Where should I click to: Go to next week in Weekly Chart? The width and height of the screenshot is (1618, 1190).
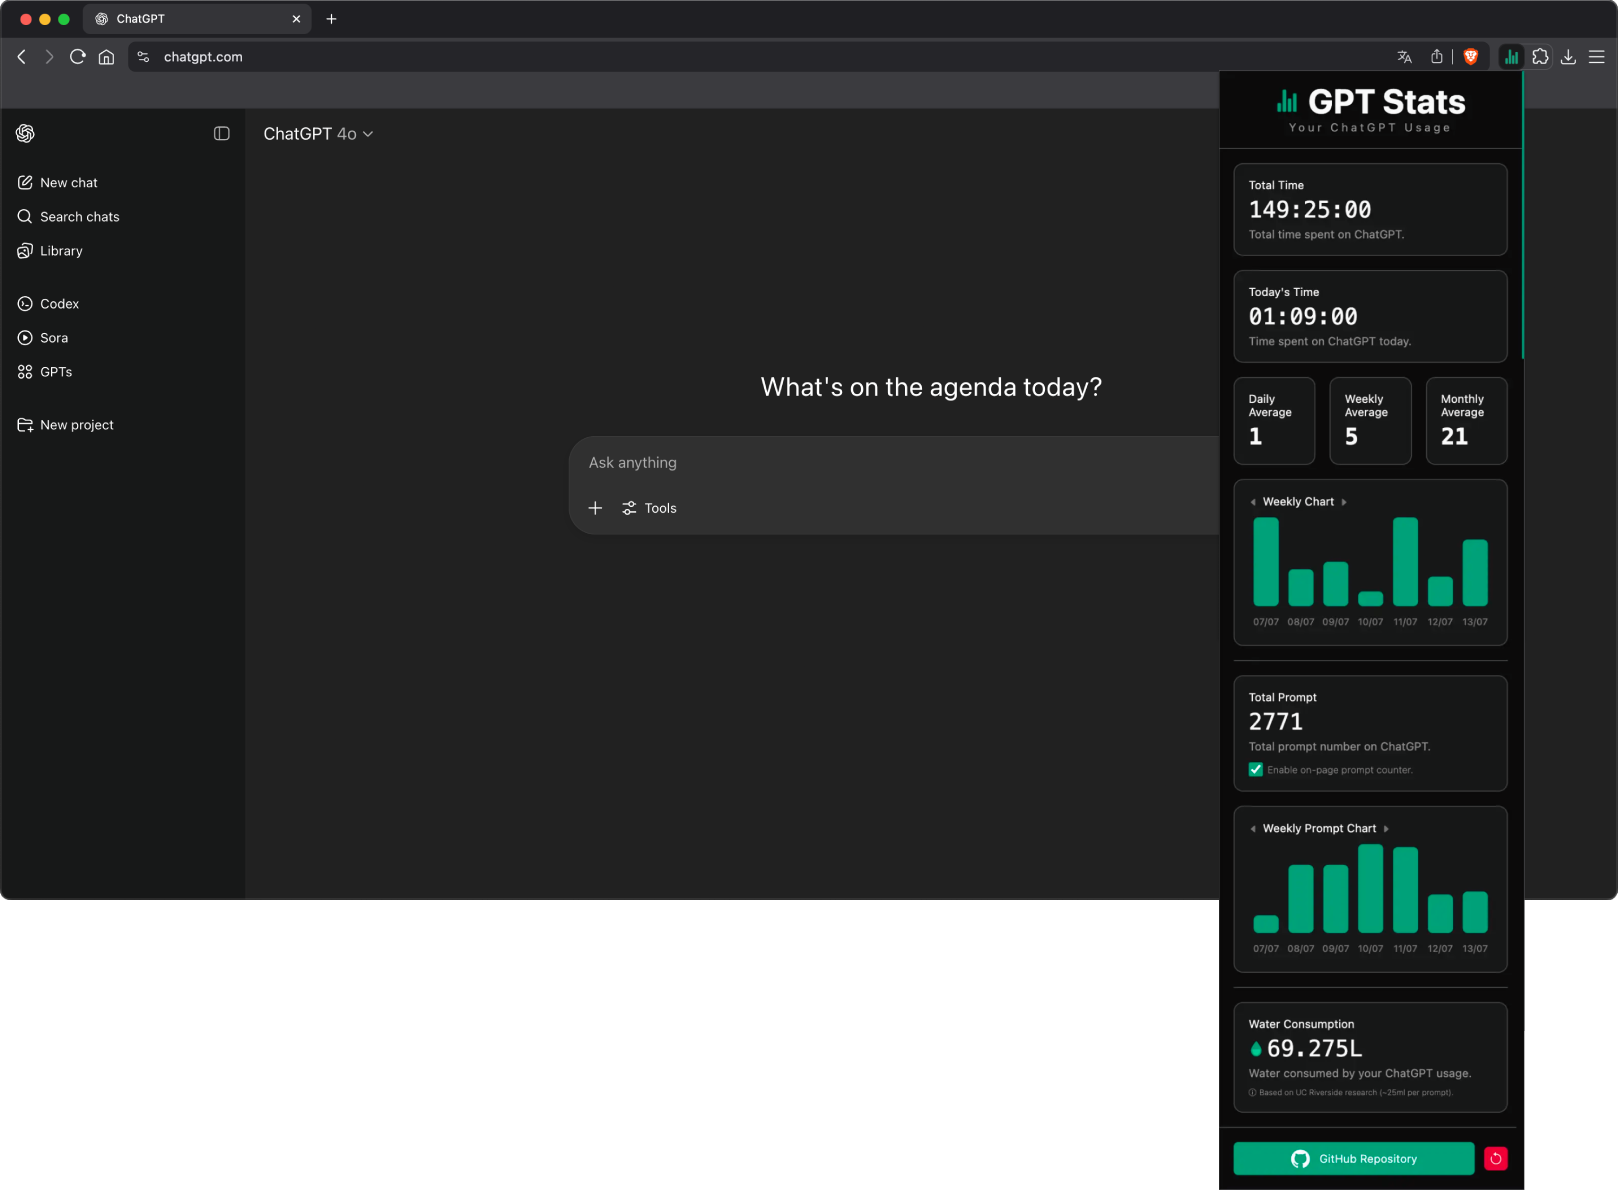click(1344, 502)
